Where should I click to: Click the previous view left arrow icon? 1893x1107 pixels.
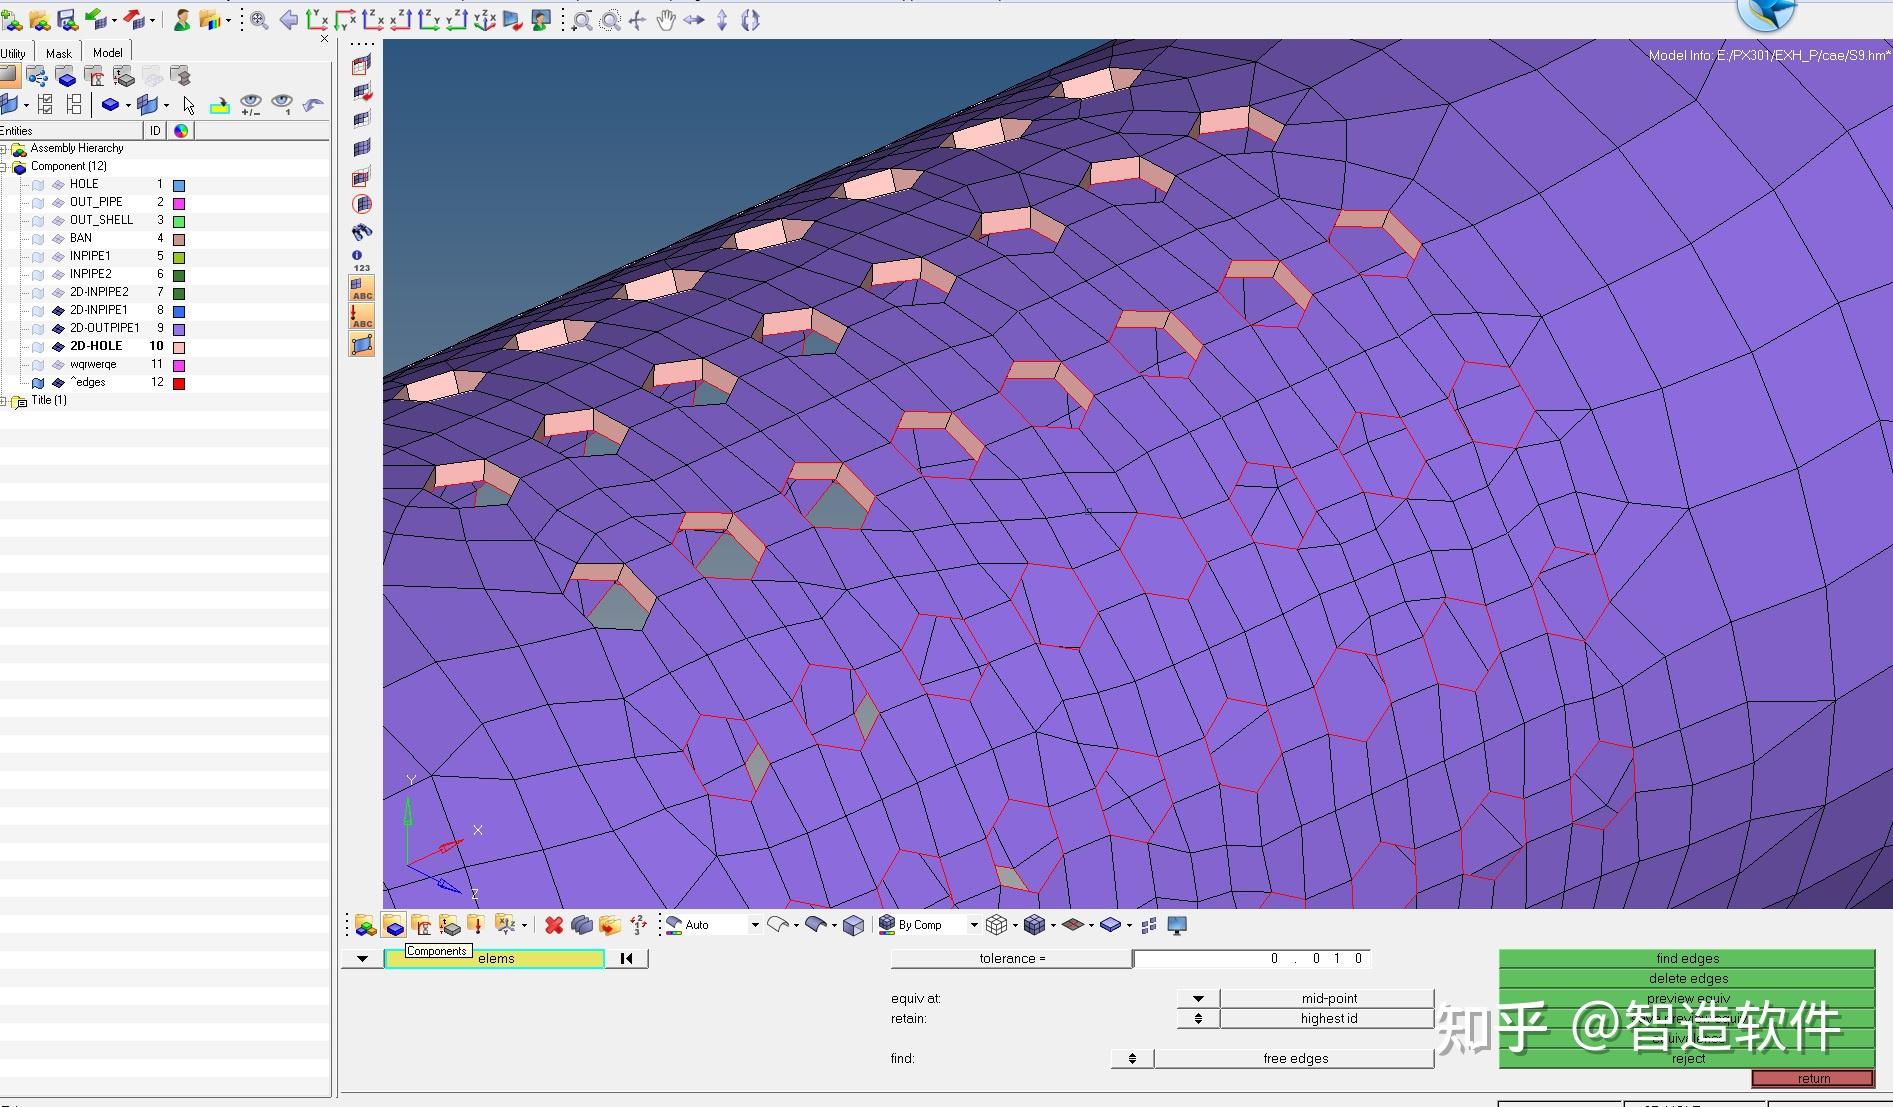click(x=289, y=20)
